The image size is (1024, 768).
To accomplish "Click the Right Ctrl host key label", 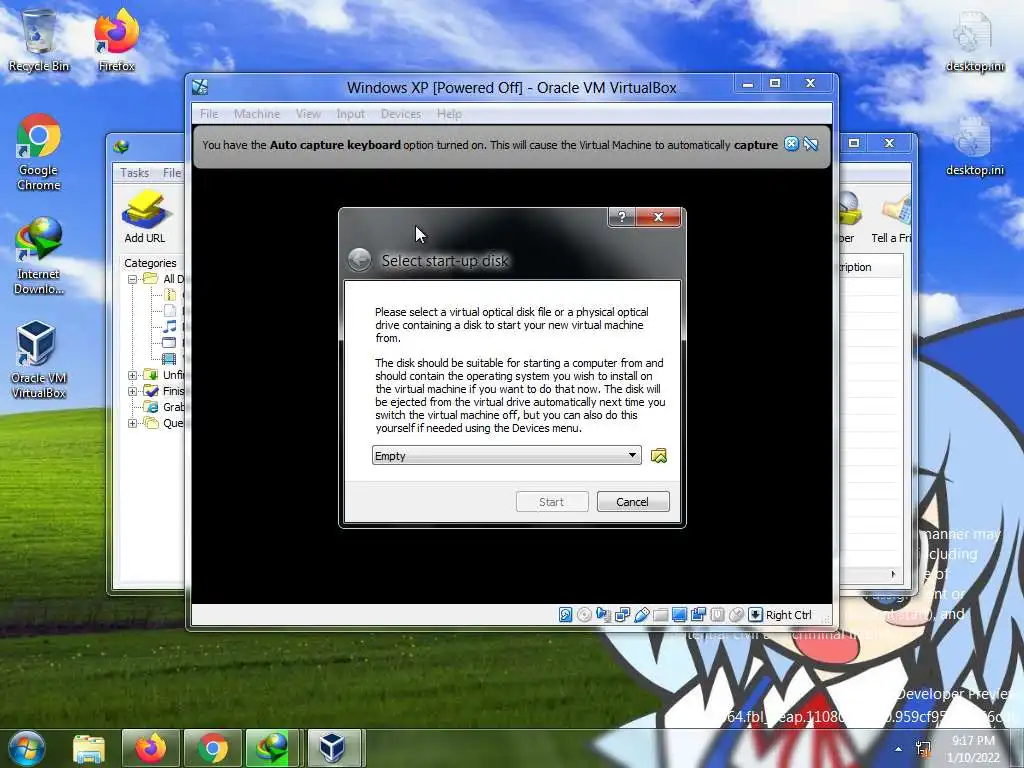I will [x=788, y=615].
